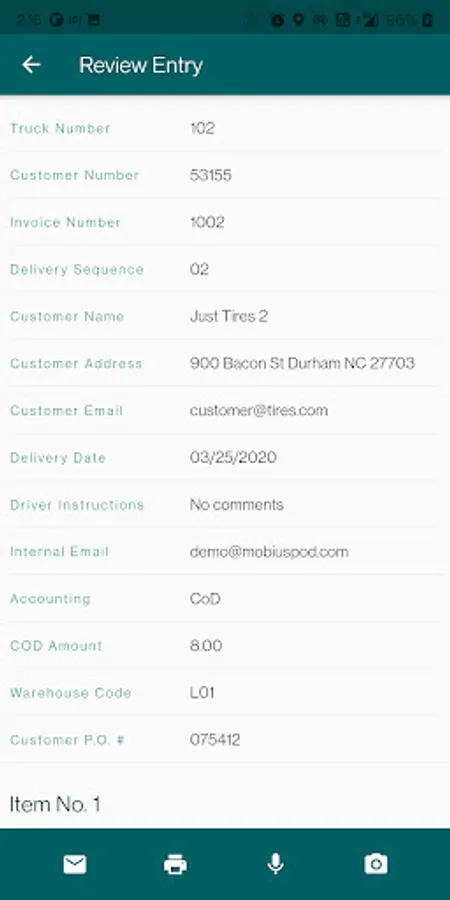
Task: Tap the alarm icon in status bar
Action: 277,21
